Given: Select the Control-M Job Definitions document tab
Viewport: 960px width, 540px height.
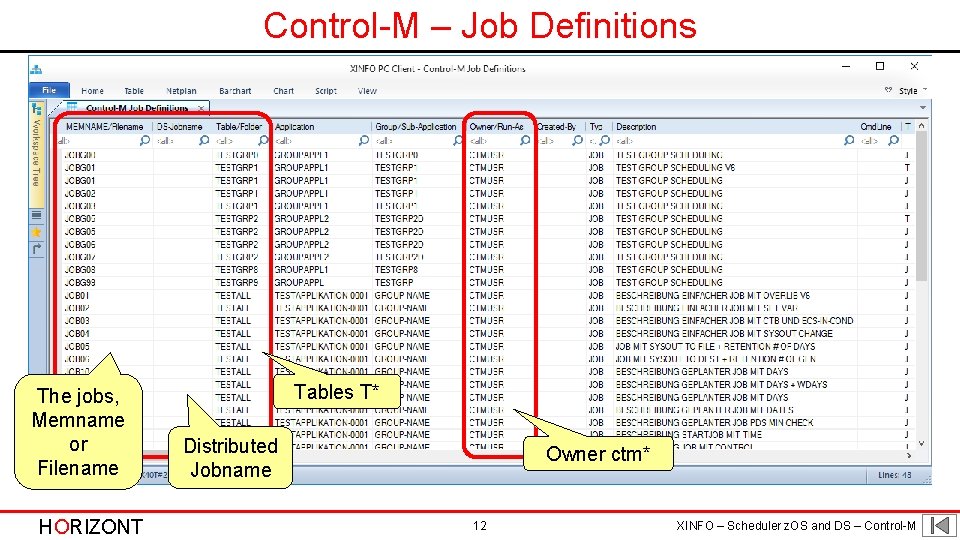Looking at the screenshot, I should pos(137,108).
